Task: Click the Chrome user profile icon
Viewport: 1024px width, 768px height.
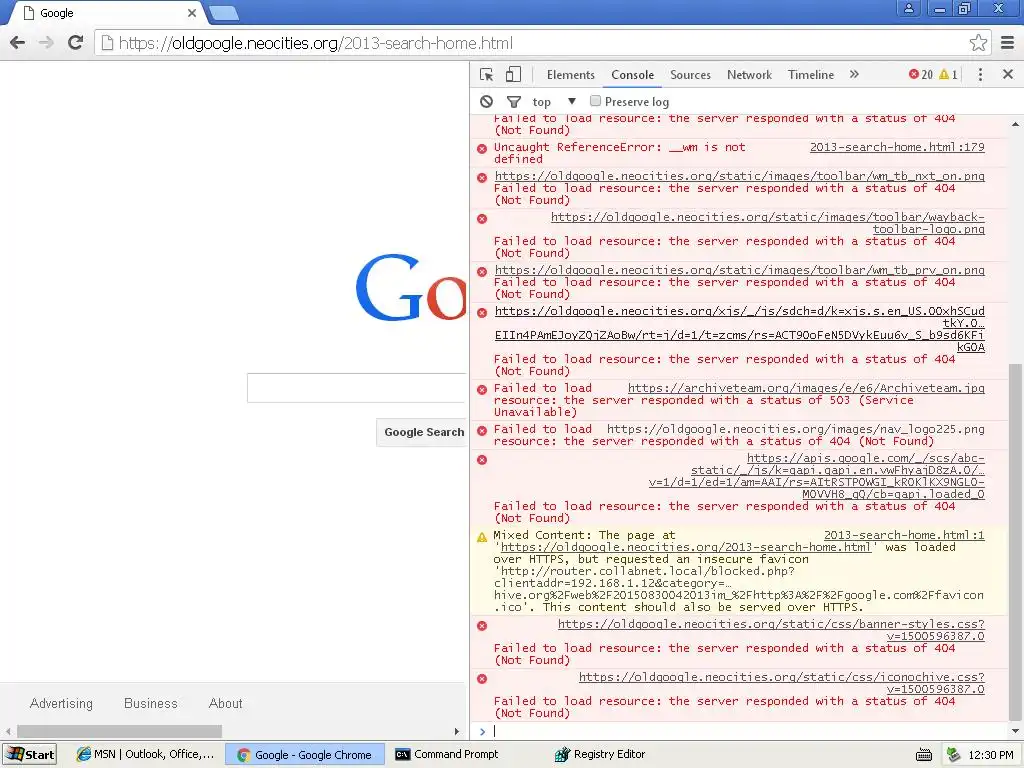Action: click(x=908, y=9)
